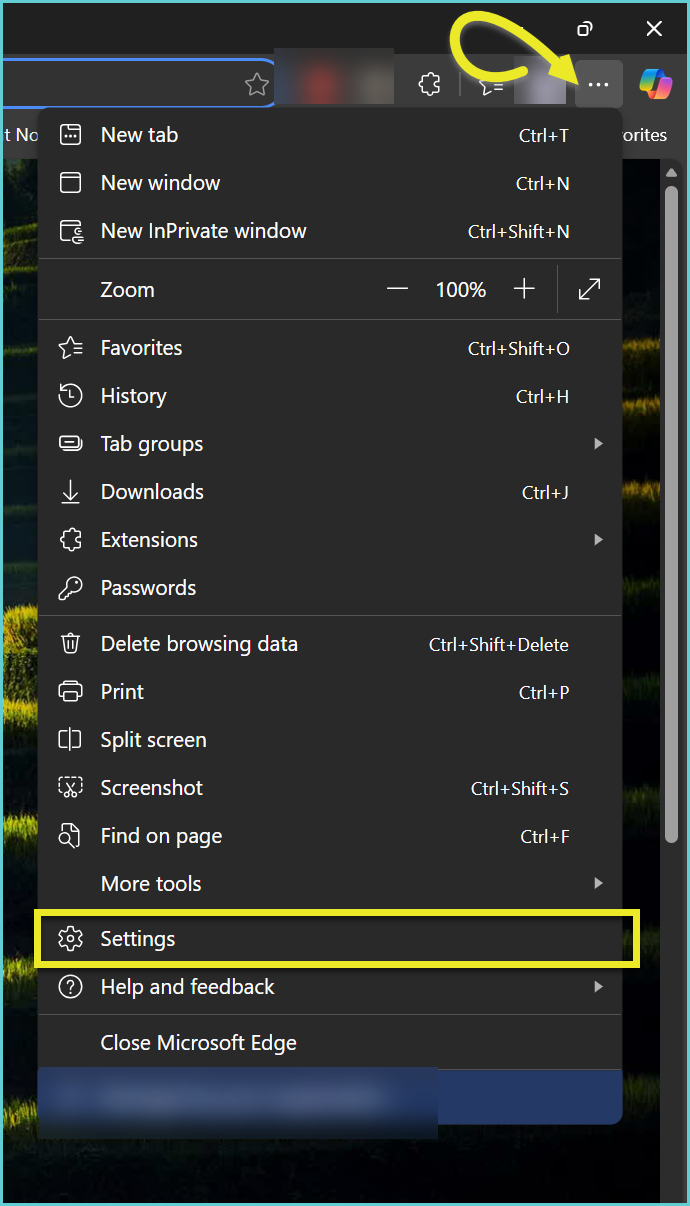Image resolution: width=690 pixels, height=1206 pixels.
Task: Open the Copilot icon in the toolbar
Action: [655, 85]
